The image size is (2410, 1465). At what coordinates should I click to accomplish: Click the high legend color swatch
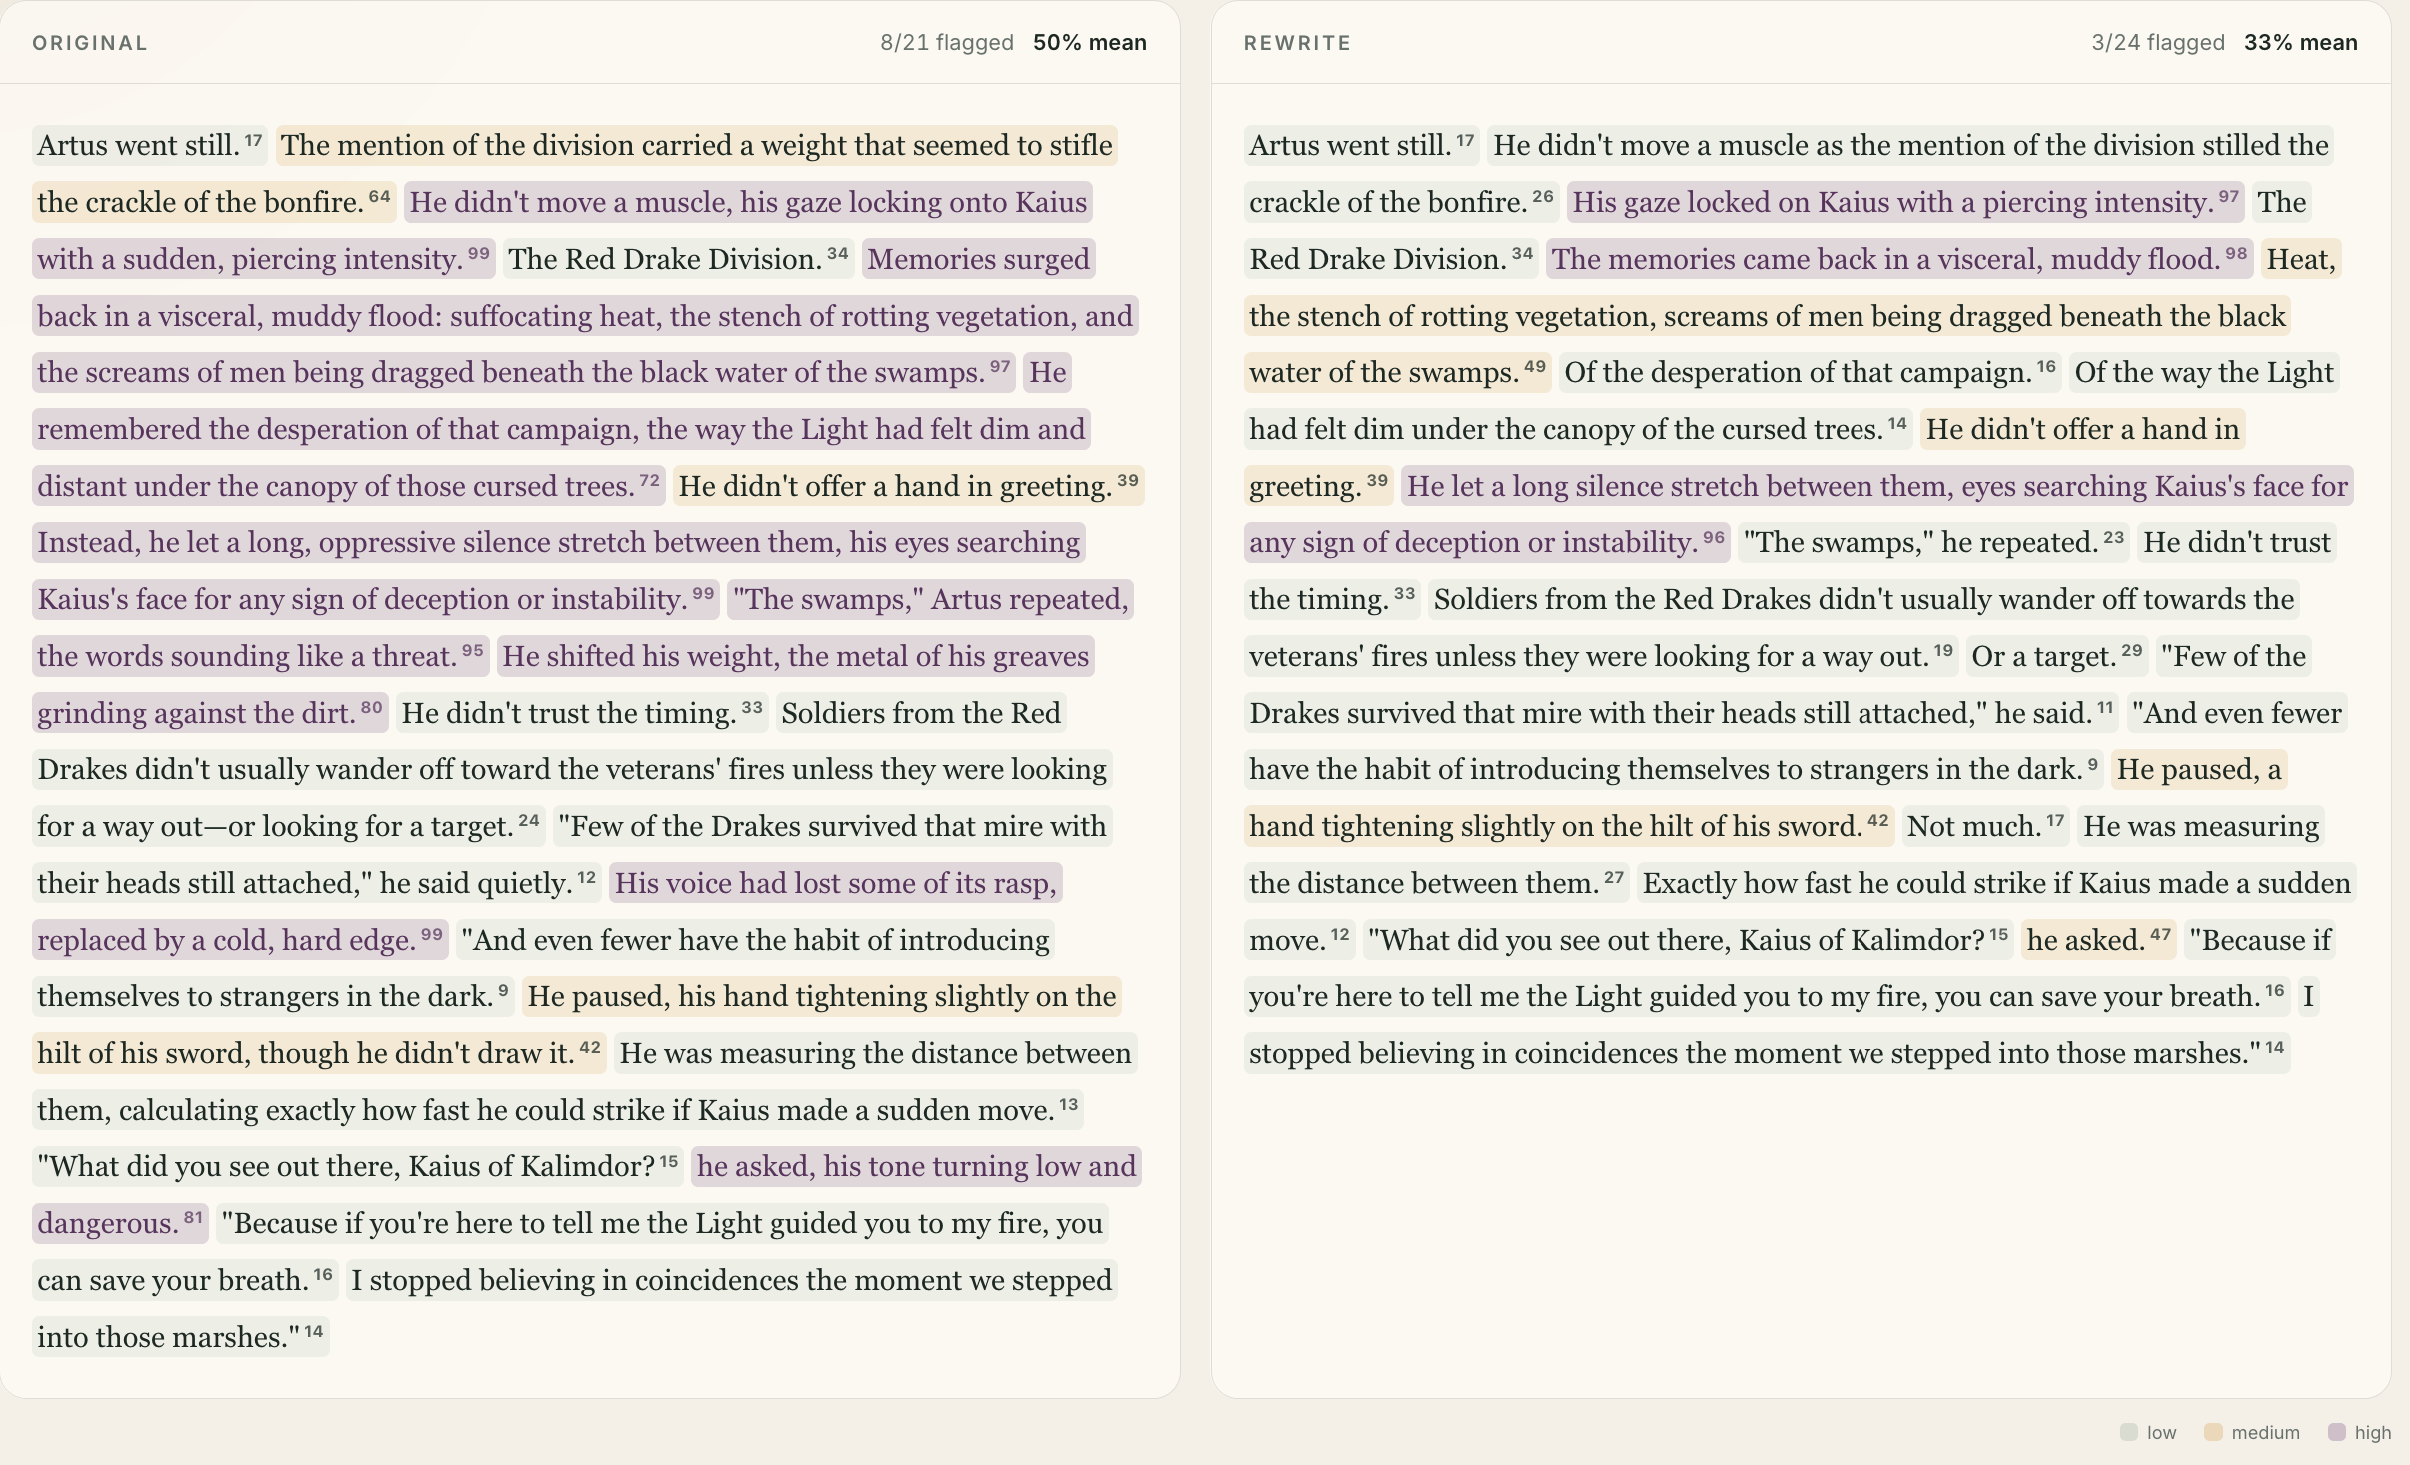pyautogui.click(x=2337, y=1432)
